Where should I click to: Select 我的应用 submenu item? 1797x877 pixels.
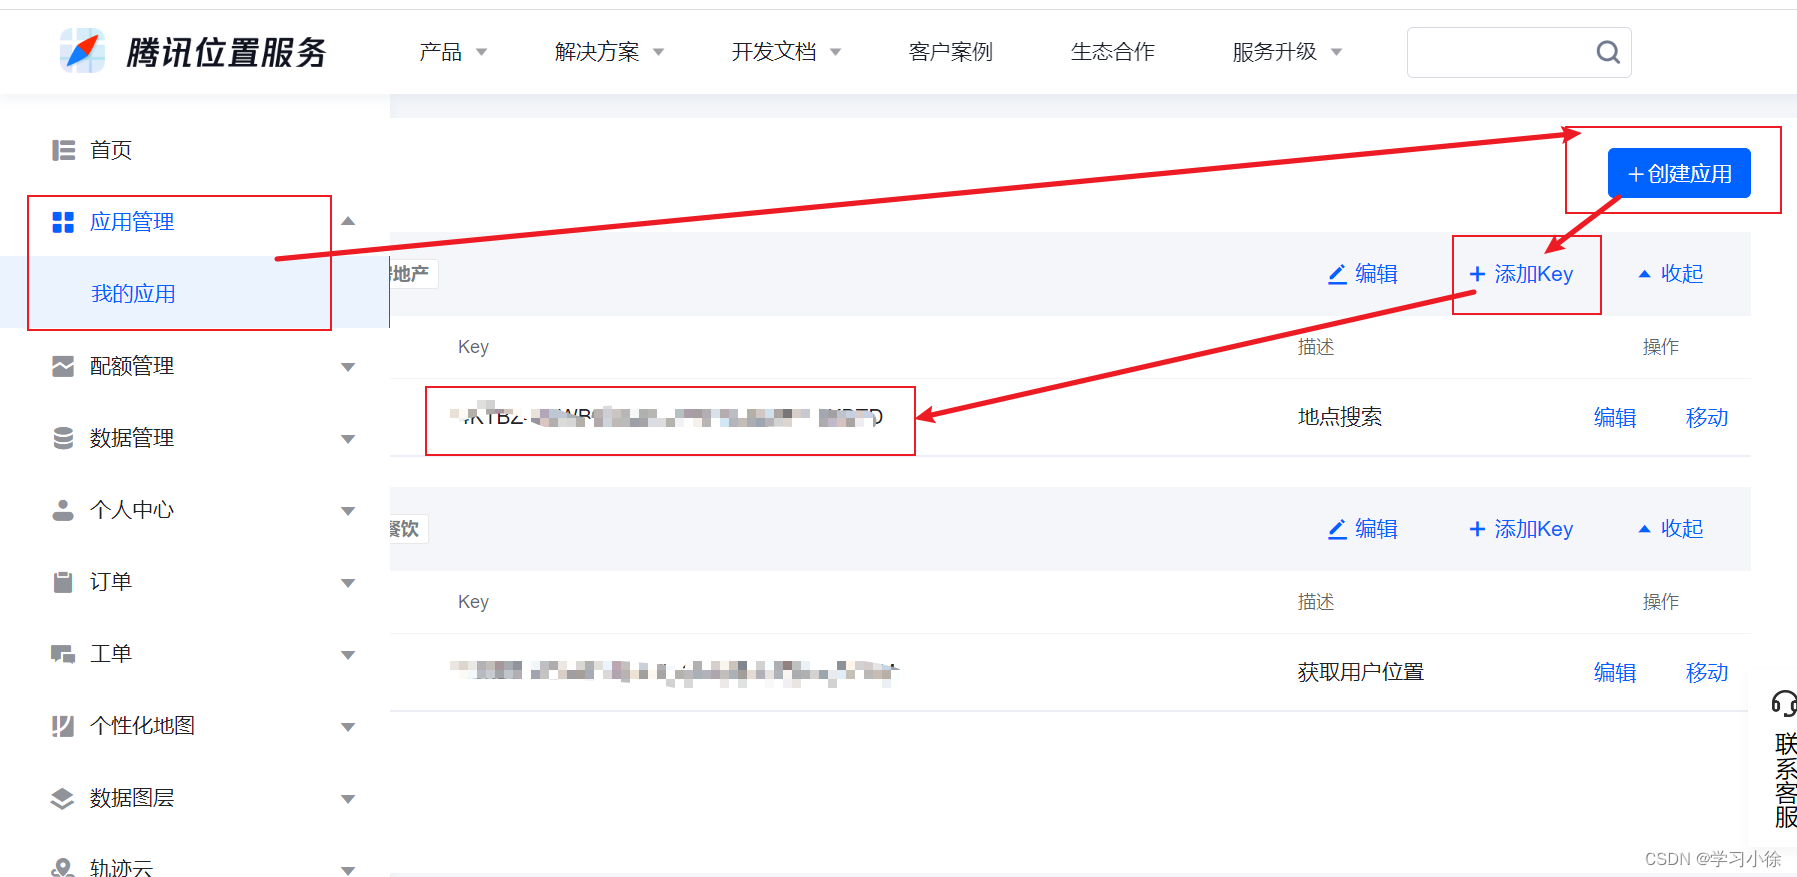point(133,294)
